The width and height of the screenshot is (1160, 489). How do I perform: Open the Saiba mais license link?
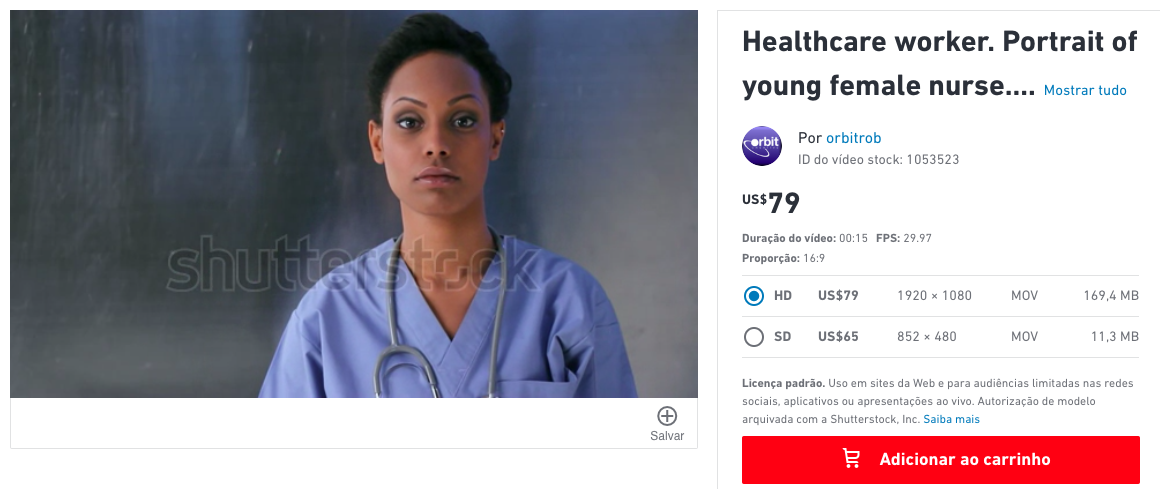(x=951, y=419)
